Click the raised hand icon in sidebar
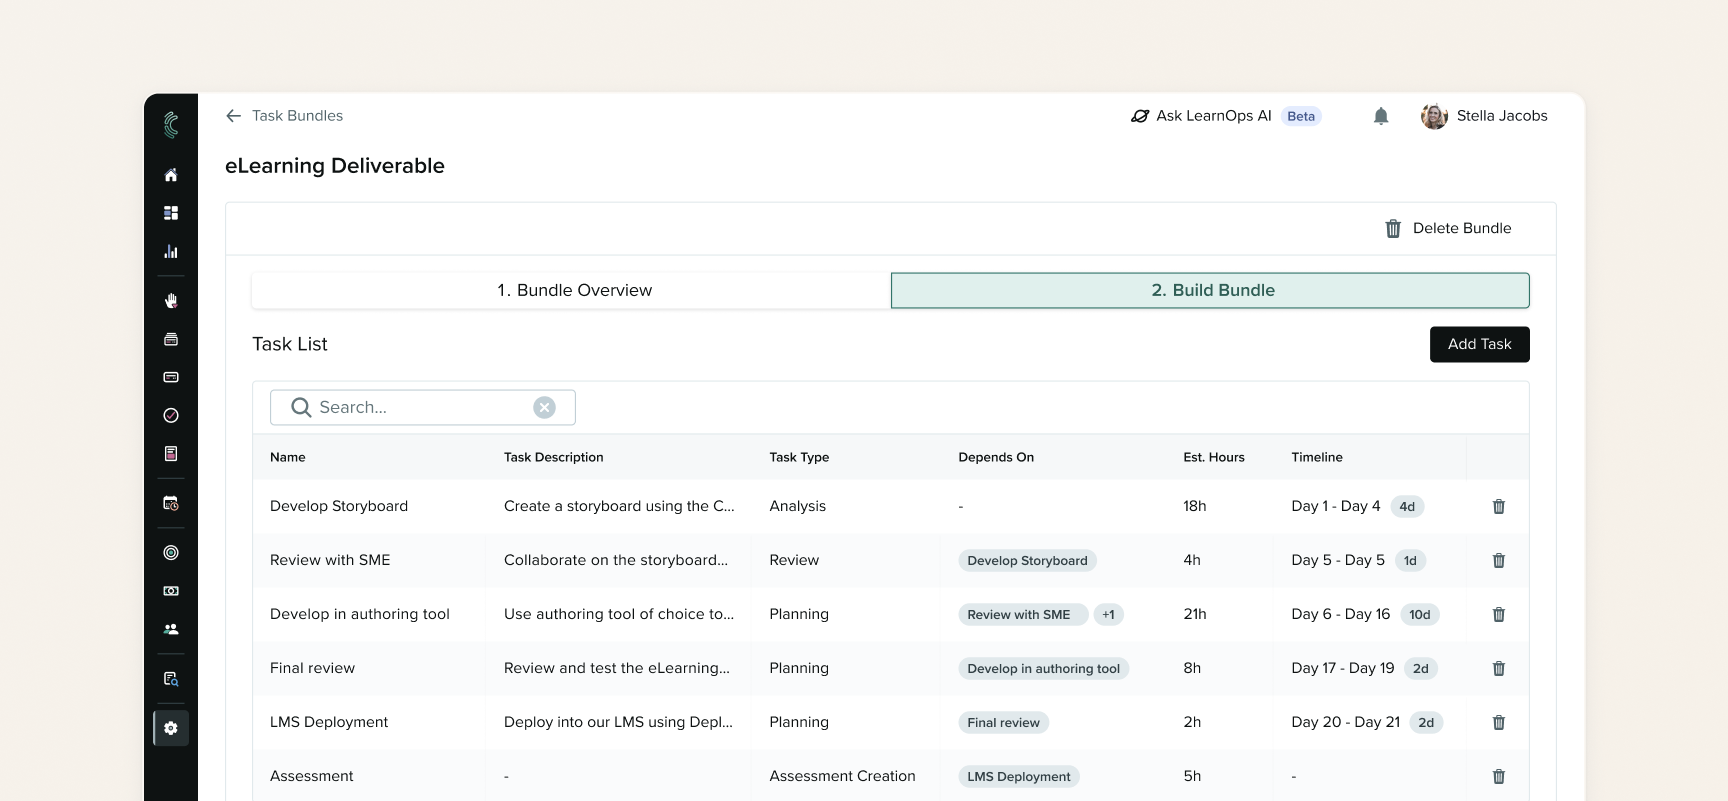Image resolution: width=1728 pixels, height=801 pixels. [x=171, y=301]
